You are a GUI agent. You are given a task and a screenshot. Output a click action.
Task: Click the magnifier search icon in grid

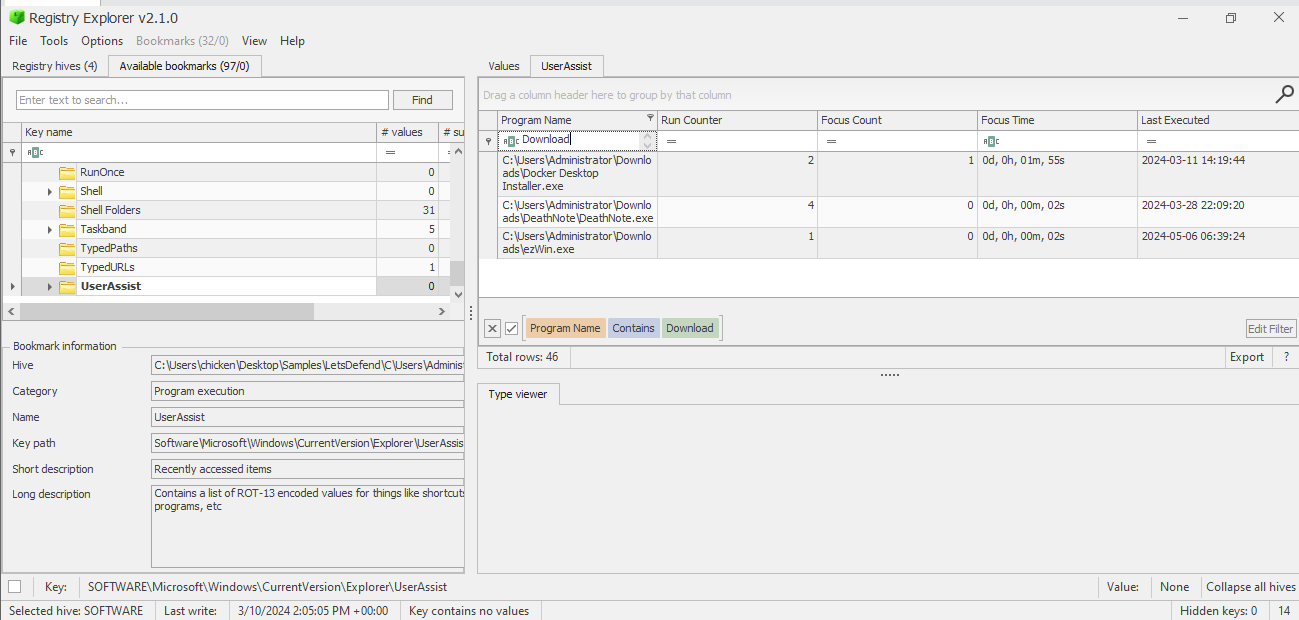point(1284,95)
